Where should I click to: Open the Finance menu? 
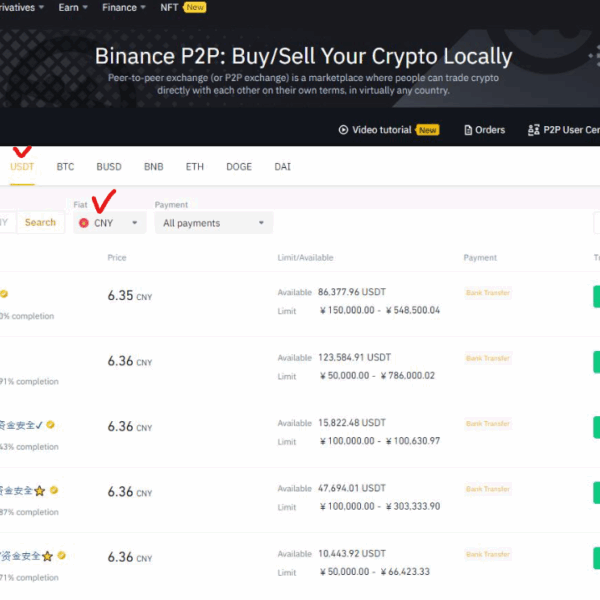click(123, 7)
